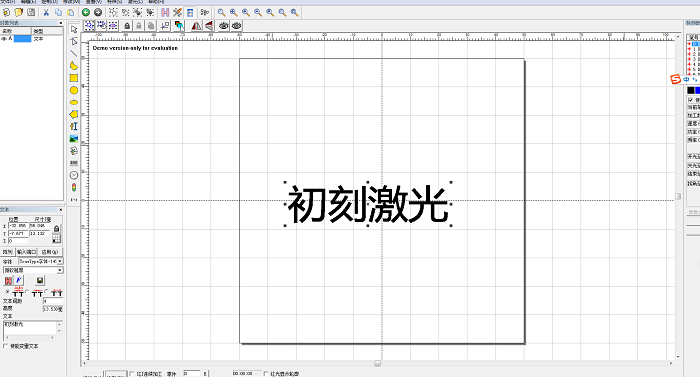Click the black padlock lock-object icon

tap(127, 26)
